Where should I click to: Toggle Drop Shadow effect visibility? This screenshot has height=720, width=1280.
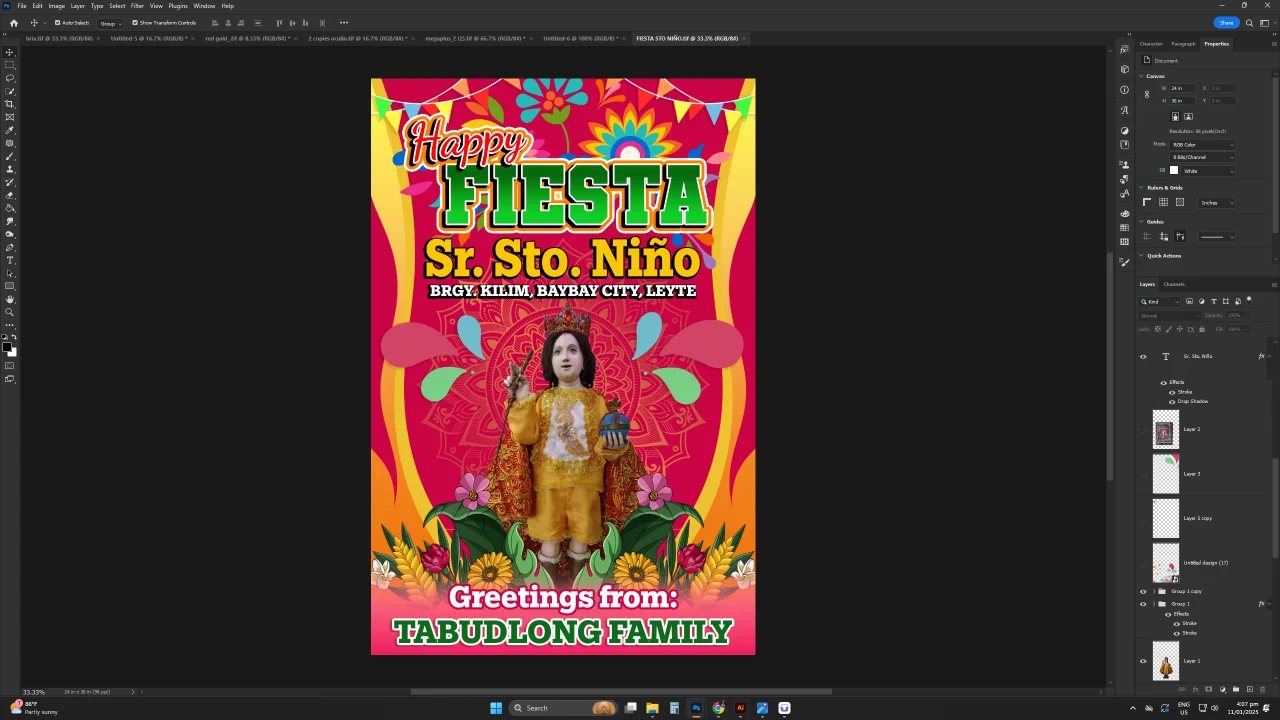pyautogui.click(x=1172, y=402)
